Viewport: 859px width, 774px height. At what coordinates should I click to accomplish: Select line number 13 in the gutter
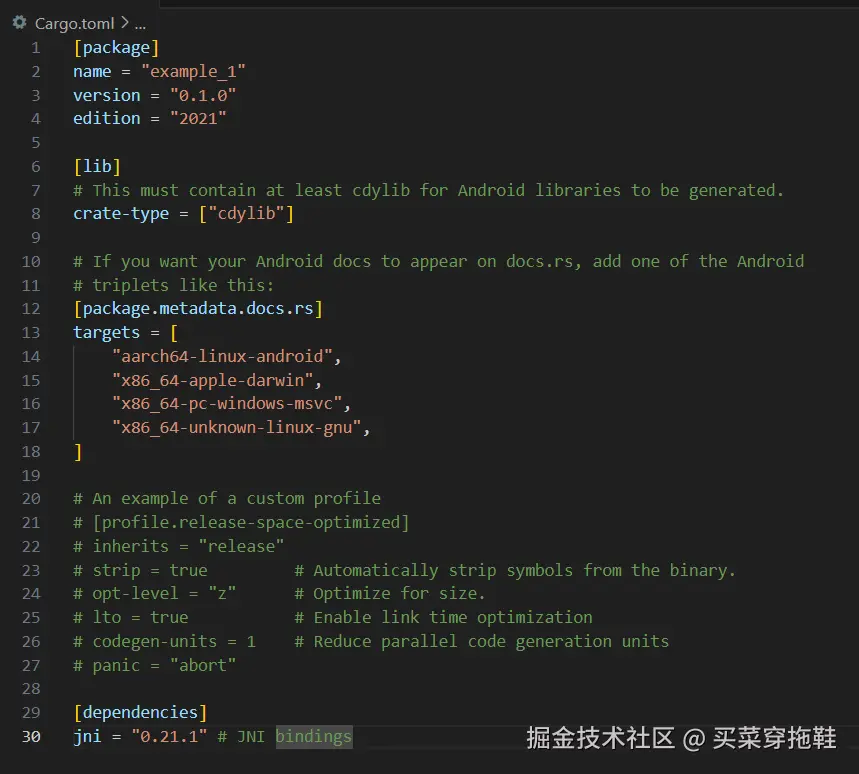click(x=31, y=332)
